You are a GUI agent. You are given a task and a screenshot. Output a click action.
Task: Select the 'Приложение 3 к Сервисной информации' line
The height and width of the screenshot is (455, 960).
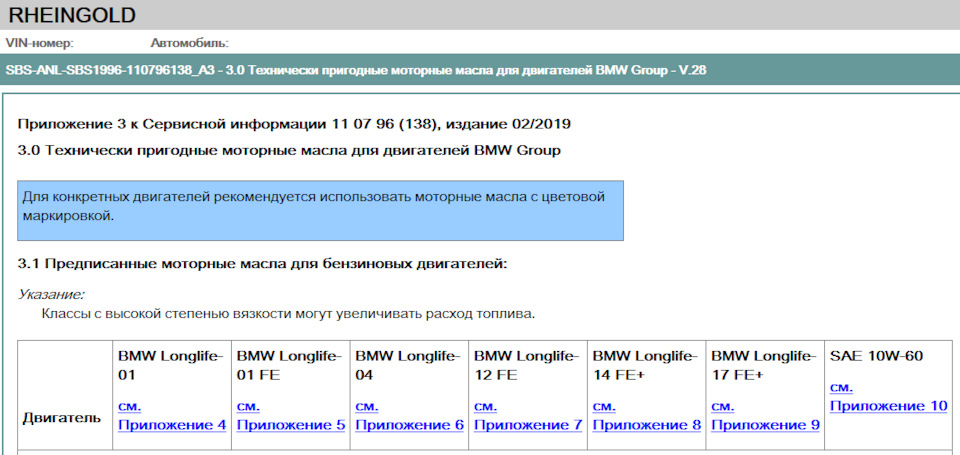pyautogui.click(x=294, y=124)
